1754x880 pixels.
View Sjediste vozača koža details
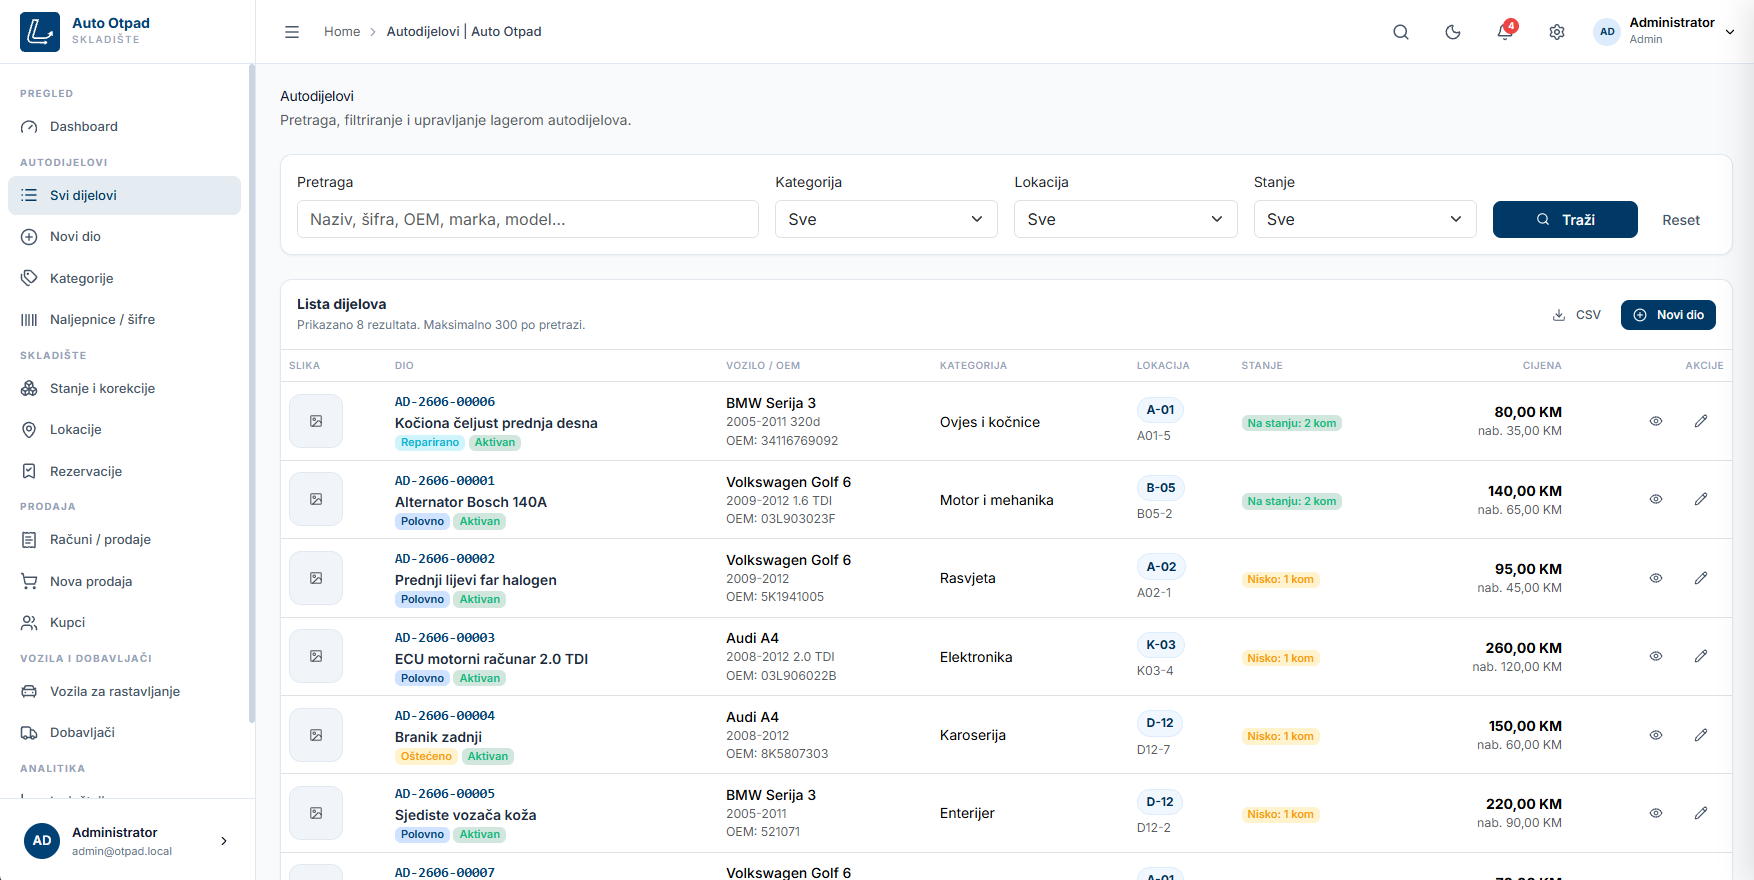tap(1656, 813)
